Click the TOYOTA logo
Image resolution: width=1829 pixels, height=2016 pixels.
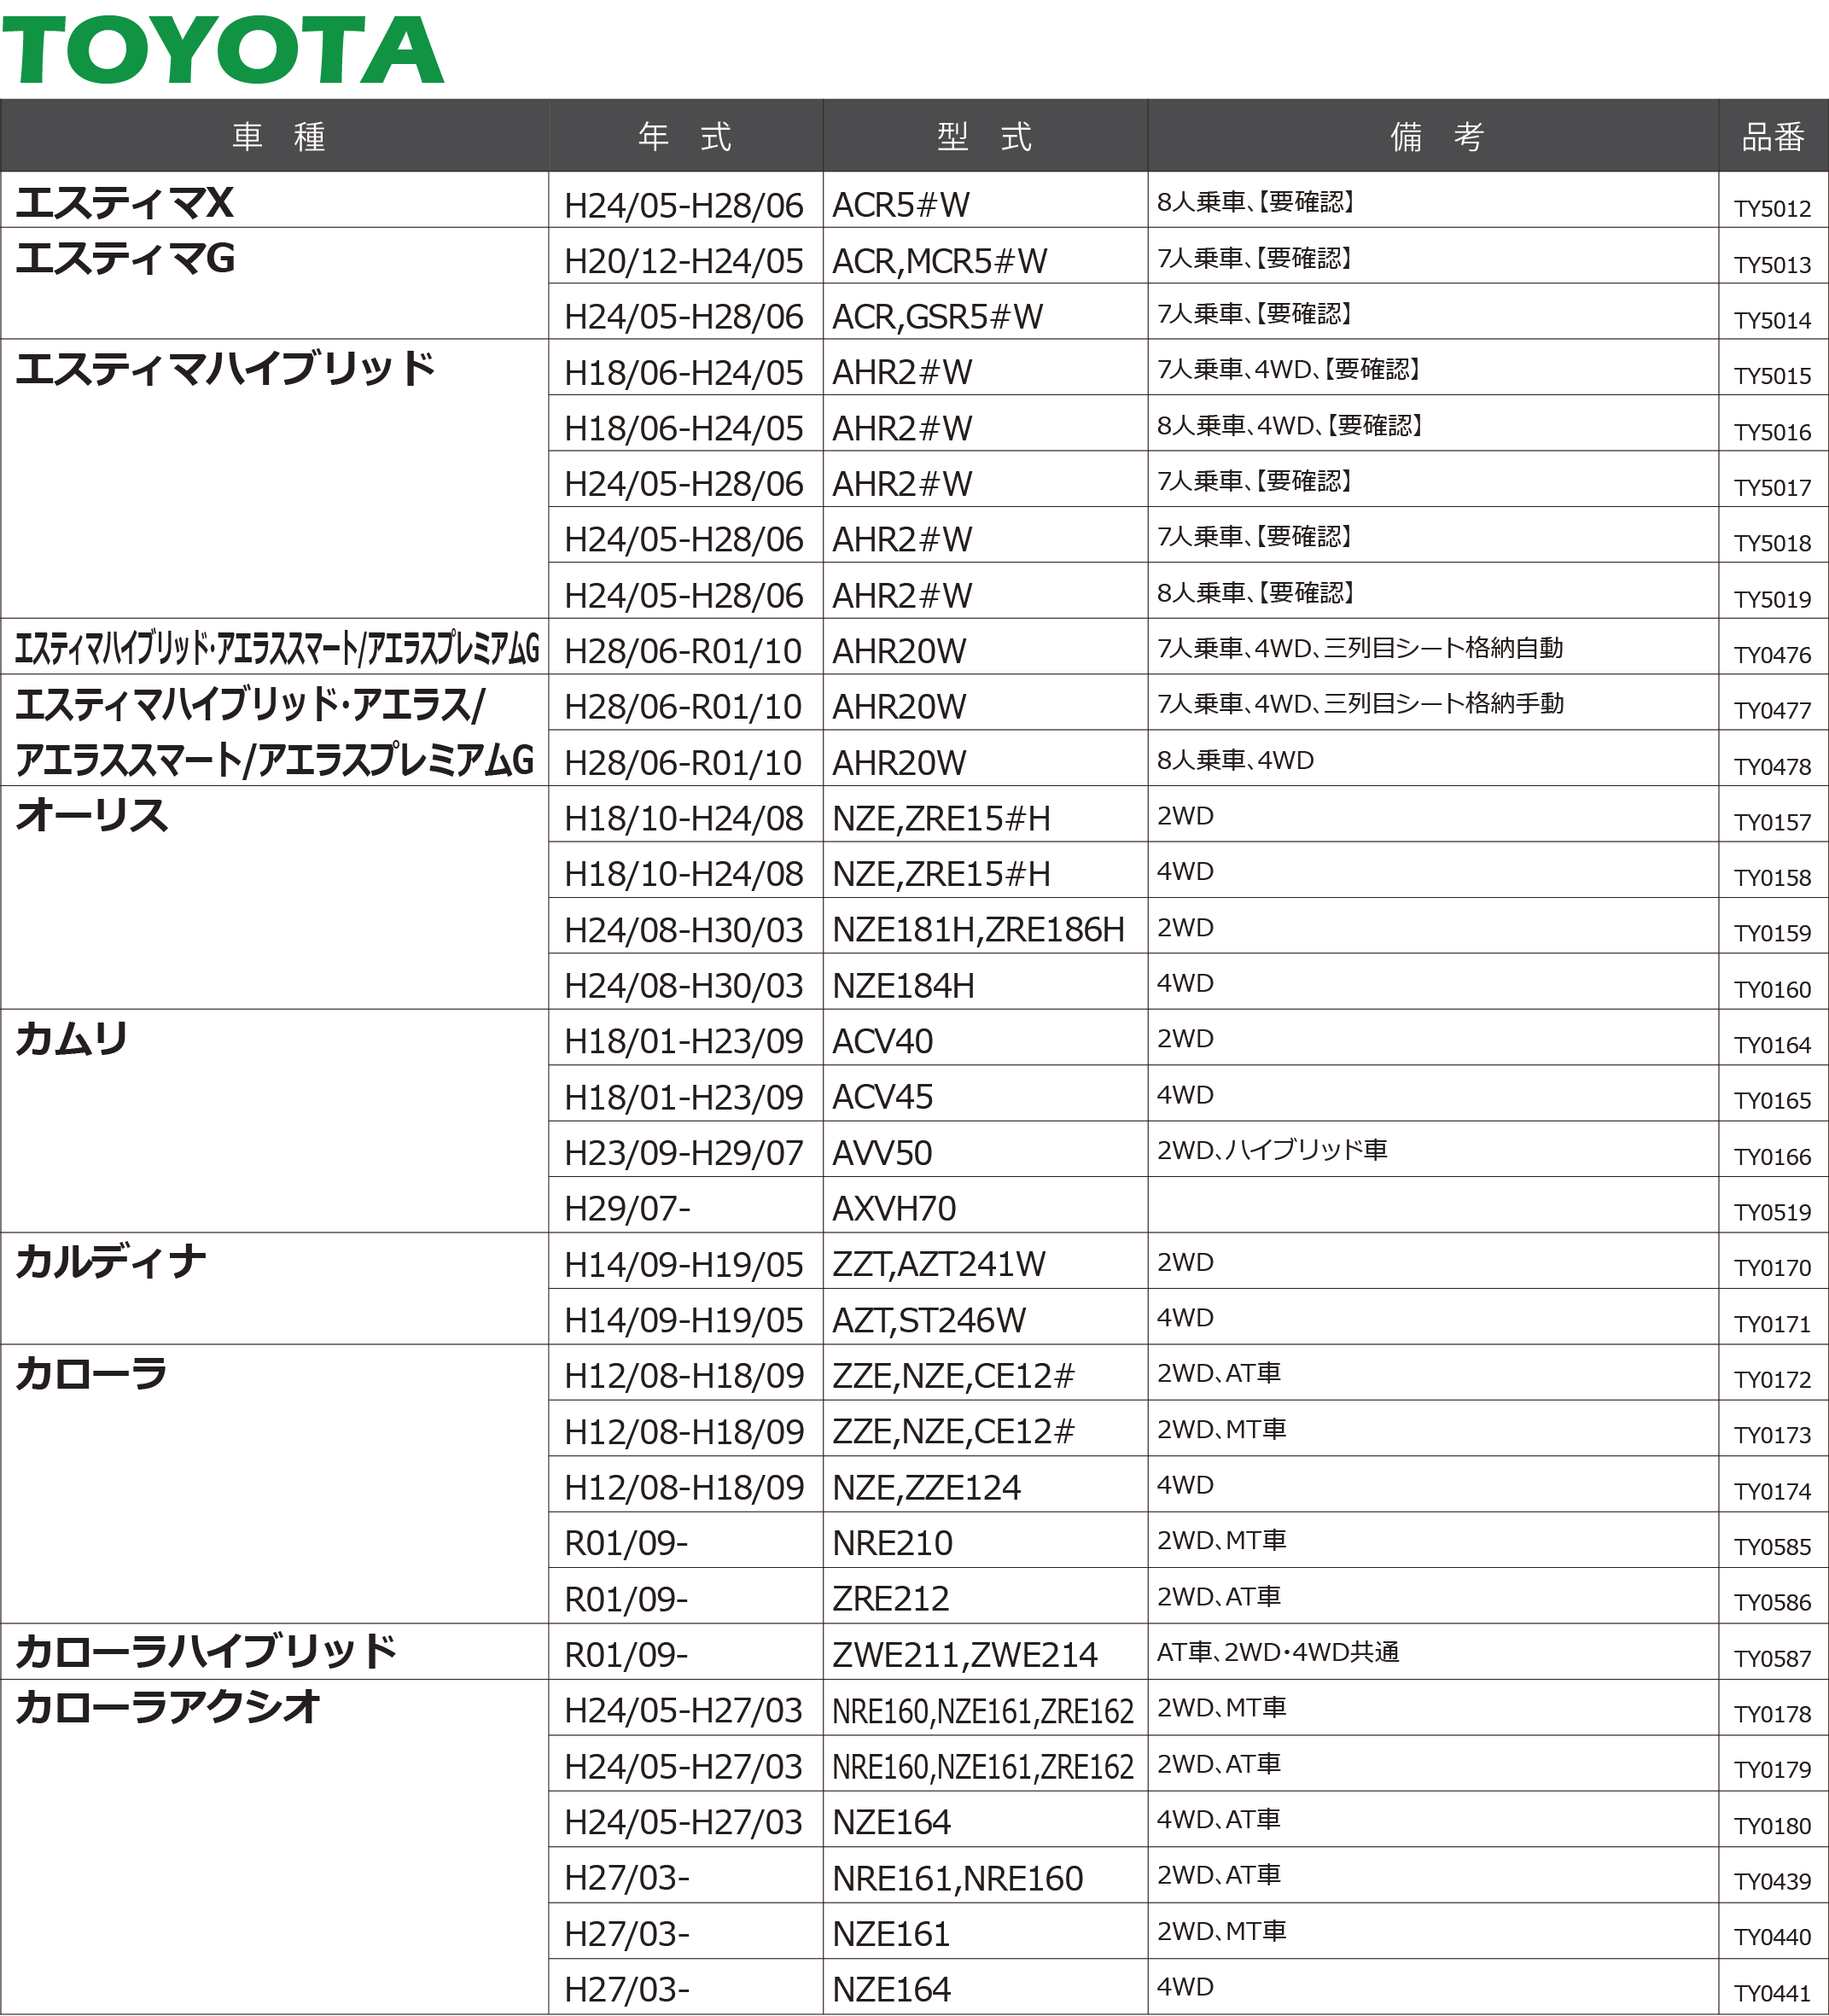(x=222, y=50)
